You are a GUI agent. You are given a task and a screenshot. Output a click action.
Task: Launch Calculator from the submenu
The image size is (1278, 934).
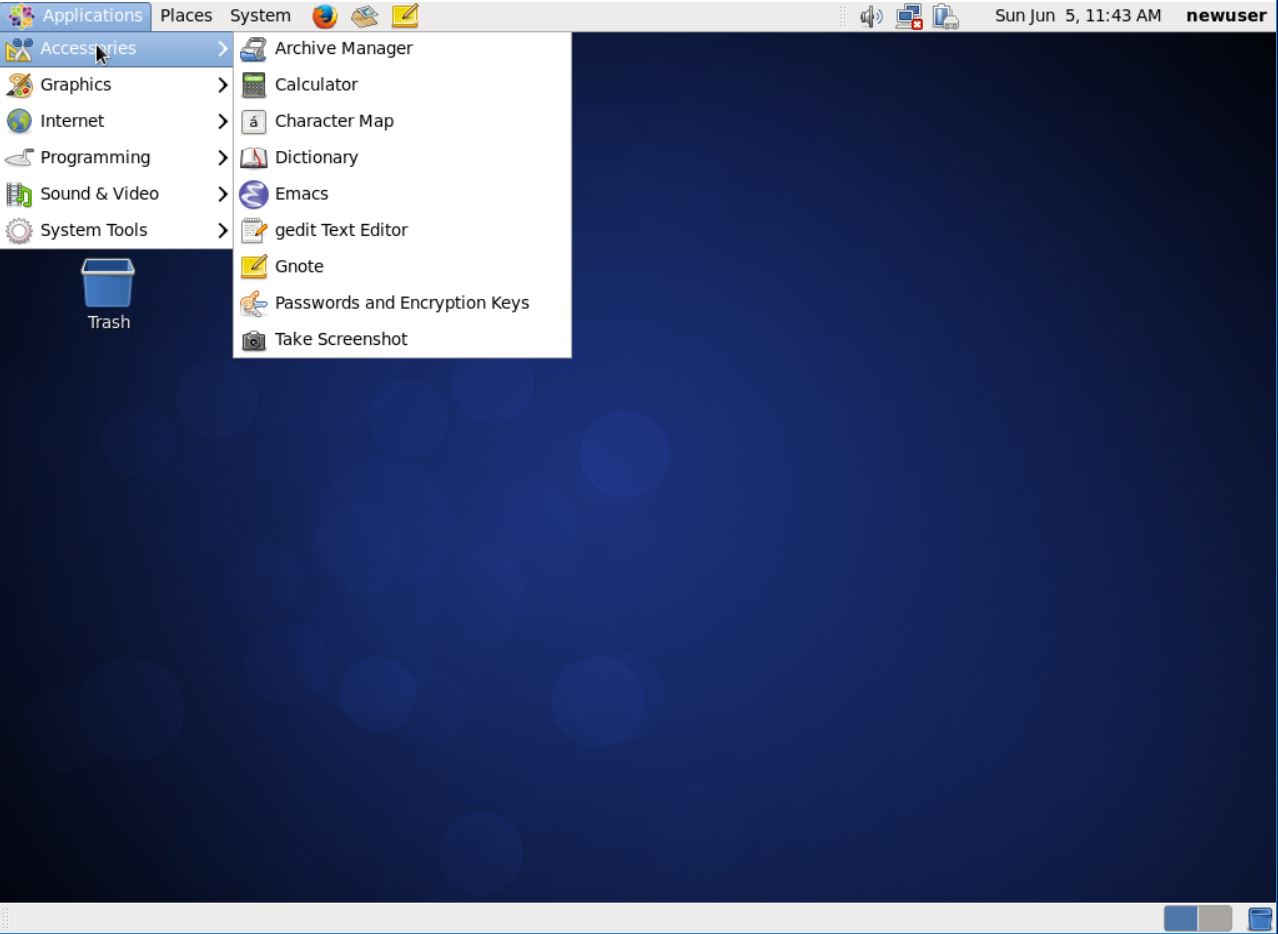(x=402, y=85)
